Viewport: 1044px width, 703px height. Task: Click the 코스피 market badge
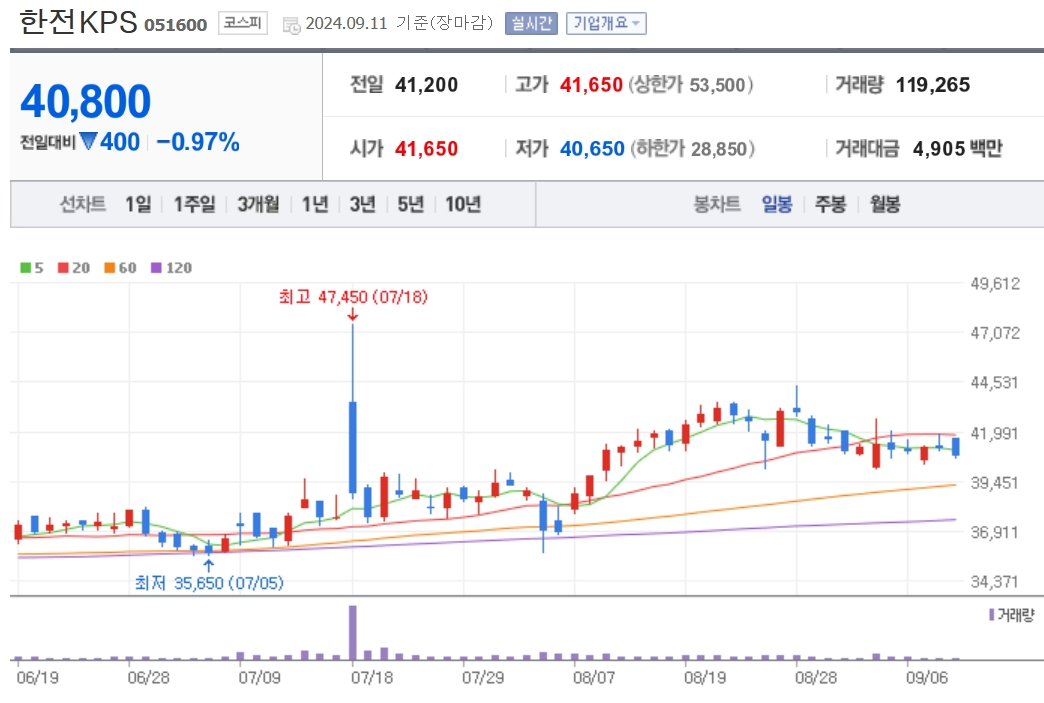242,23
